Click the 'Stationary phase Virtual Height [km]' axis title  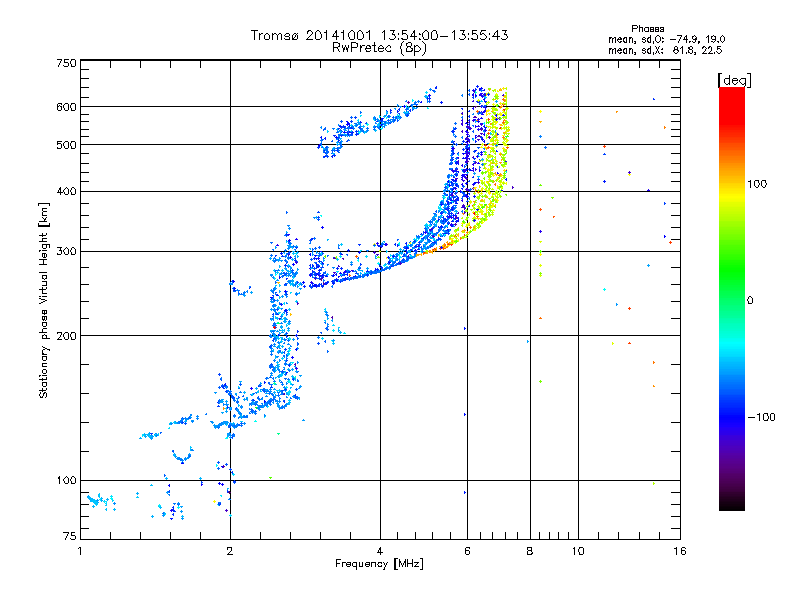(x=44, y=301)
